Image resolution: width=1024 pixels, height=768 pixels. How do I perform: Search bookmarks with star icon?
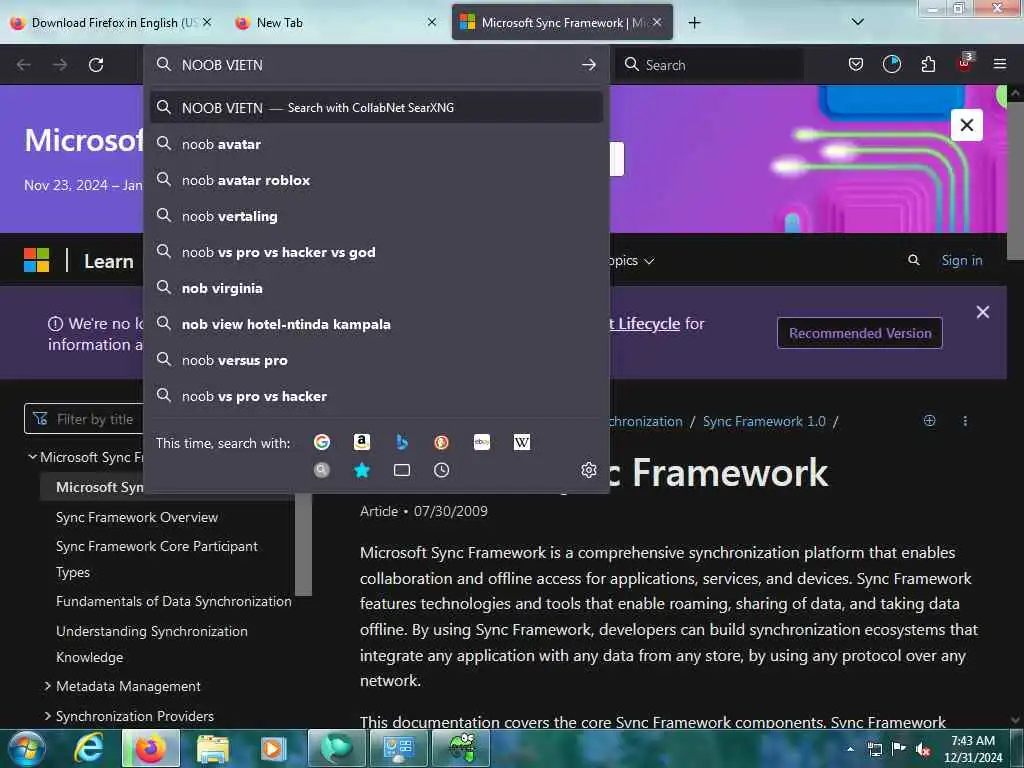362,470
